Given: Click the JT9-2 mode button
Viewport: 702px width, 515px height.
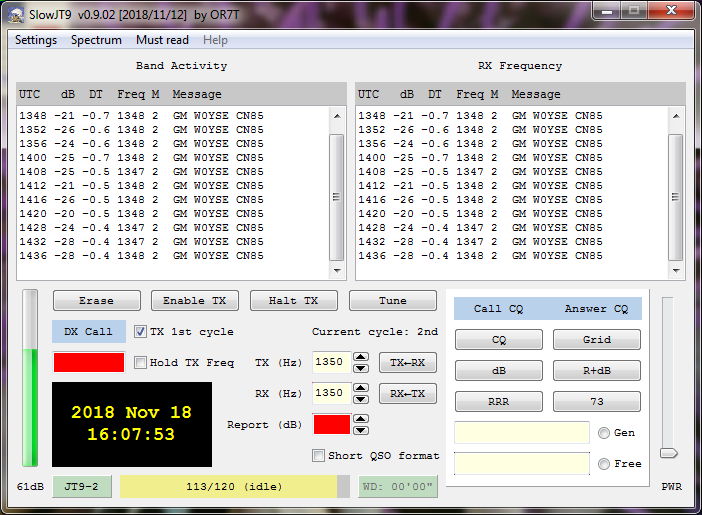Looking at the screenshot, I should [81, 486].
